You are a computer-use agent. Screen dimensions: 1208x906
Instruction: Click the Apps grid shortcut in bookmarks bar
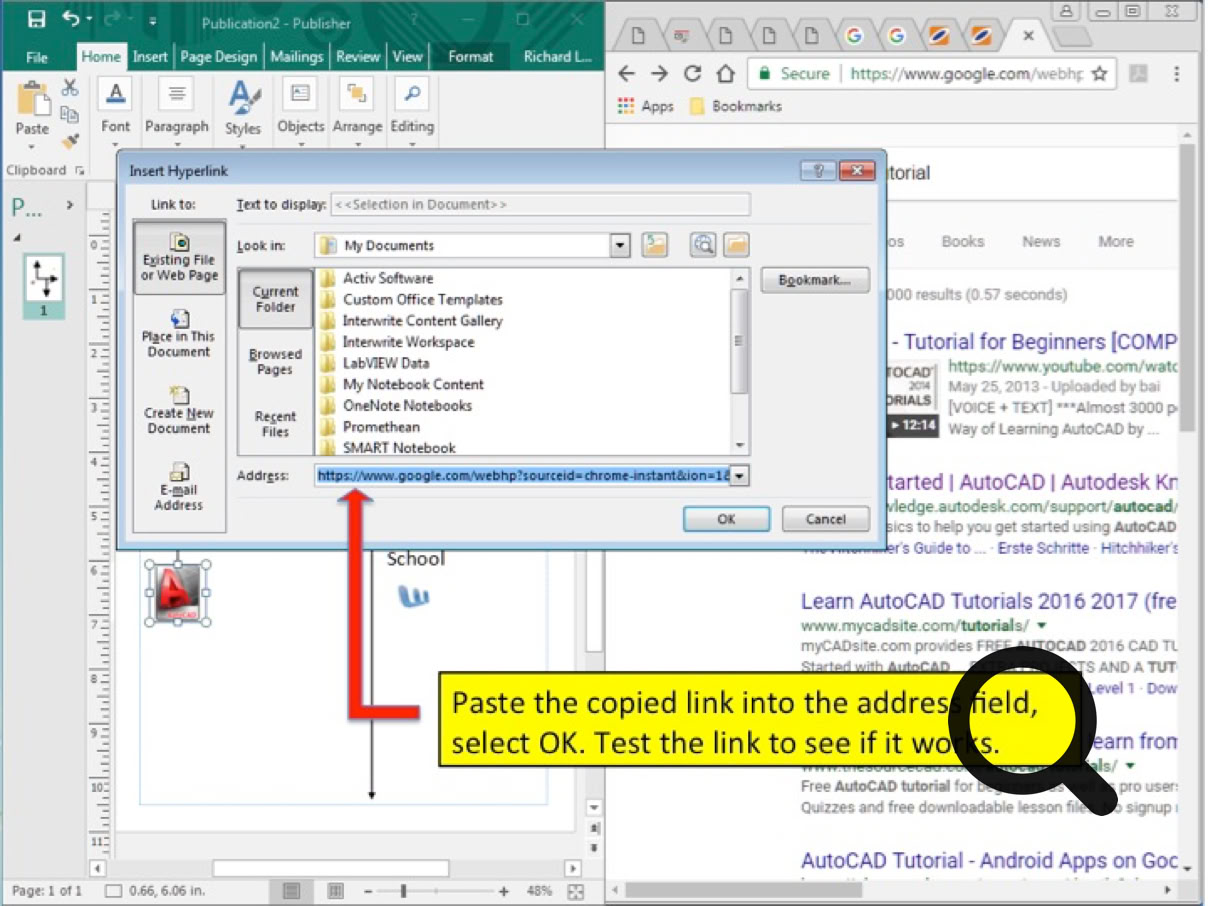click(x=645, y=106)
